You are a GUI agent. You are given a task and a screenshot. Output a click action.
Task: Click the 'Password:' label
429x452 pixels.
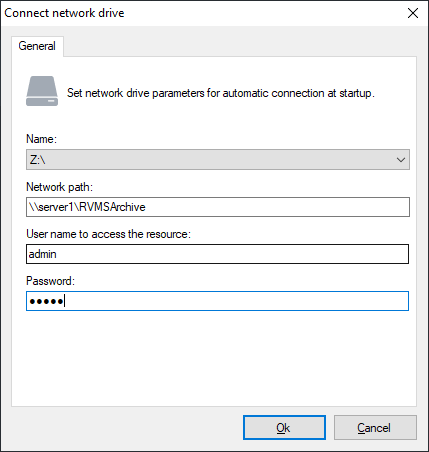(x=50, y=281)
